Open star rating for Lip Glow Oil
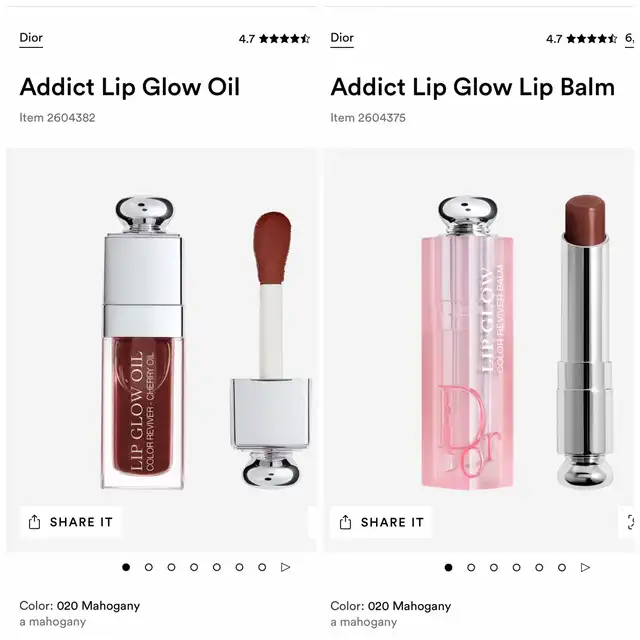This screenshot has height=640, width=640. tap(284, 39)
